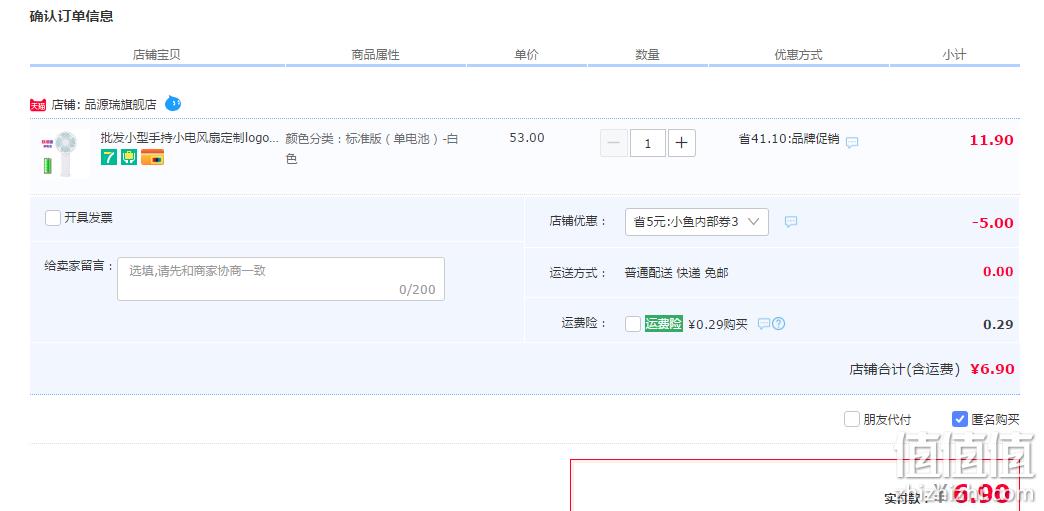Click the green 7-day return badge
Screen dimensions: 1044x511
point(109,157)
